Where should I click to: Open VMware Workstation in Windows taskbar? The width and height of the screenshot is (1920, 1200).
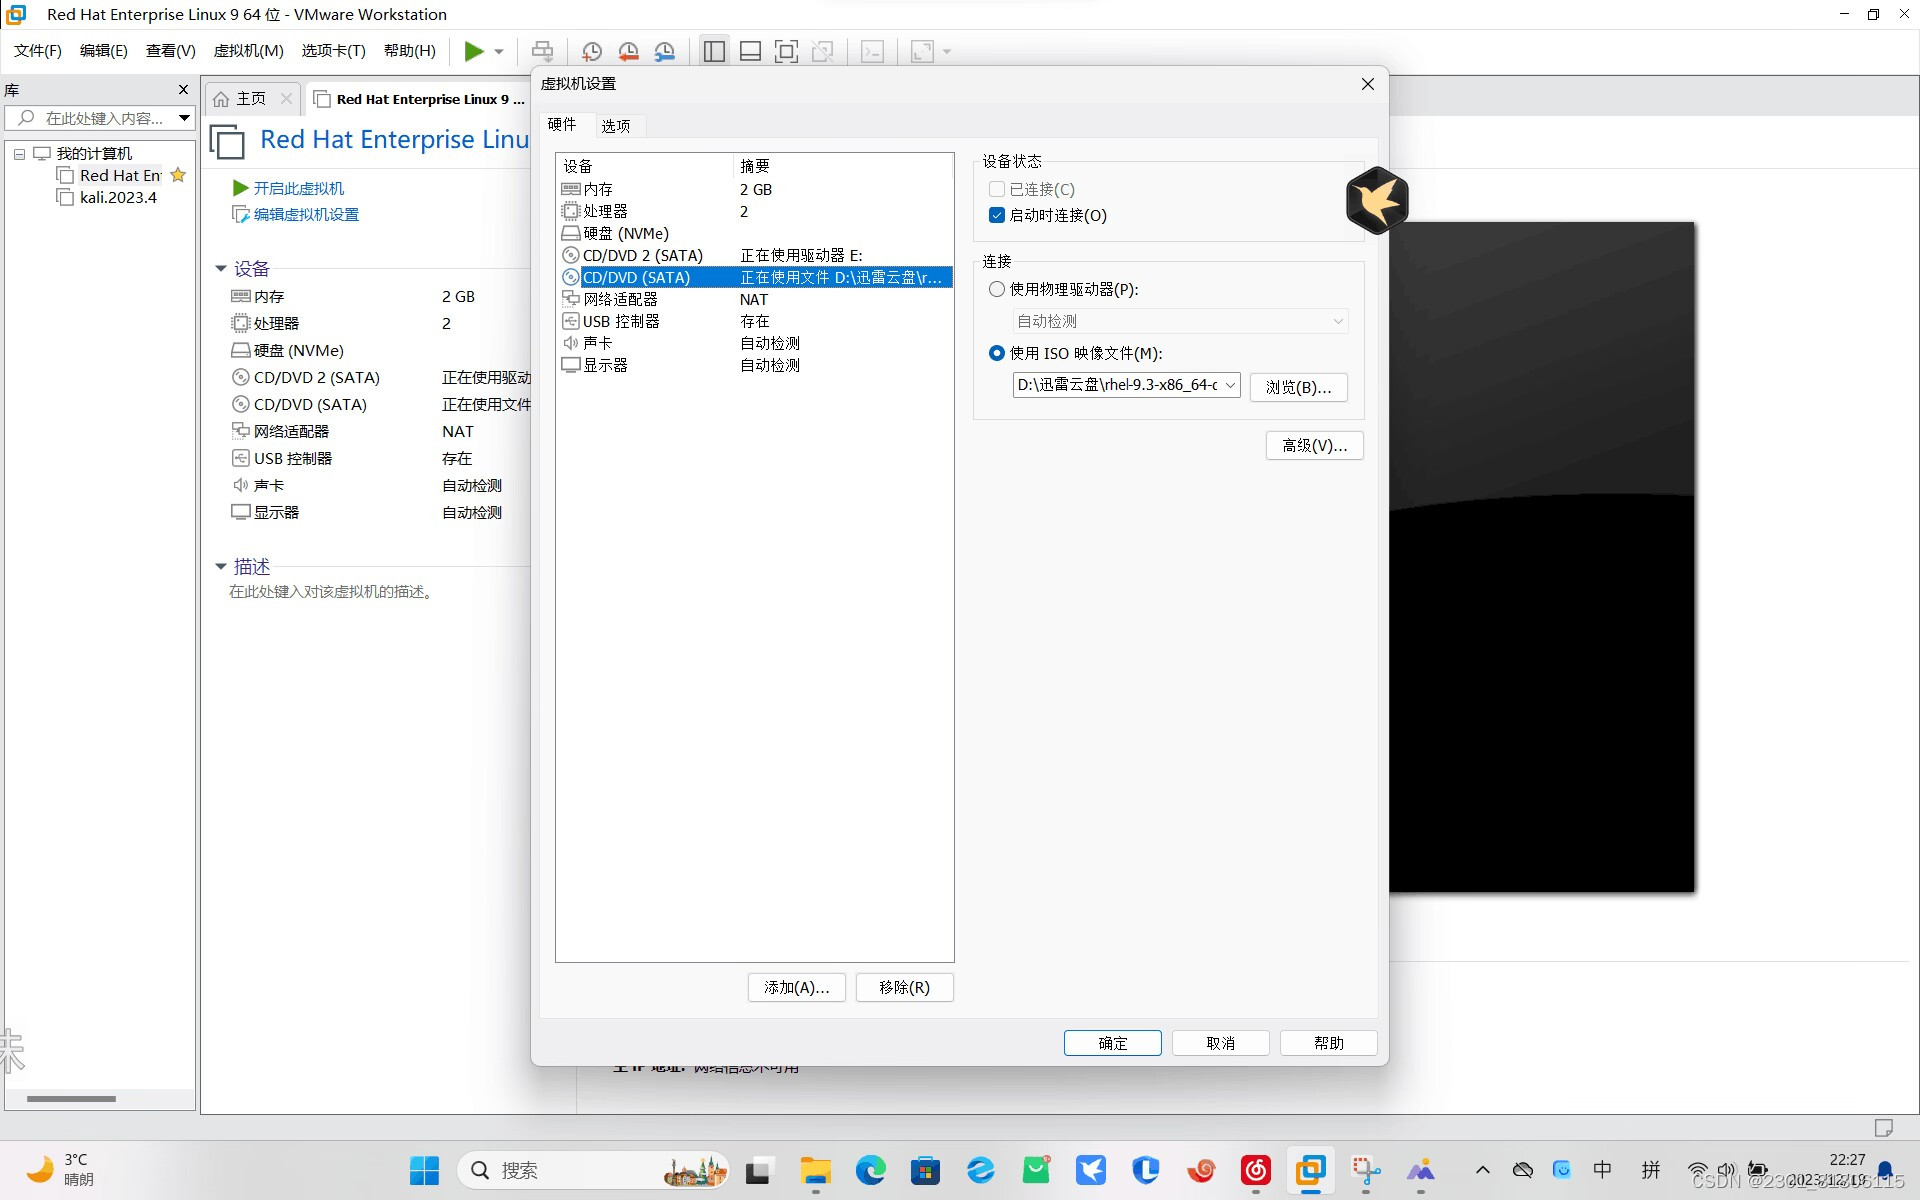pos(1310,1169)
